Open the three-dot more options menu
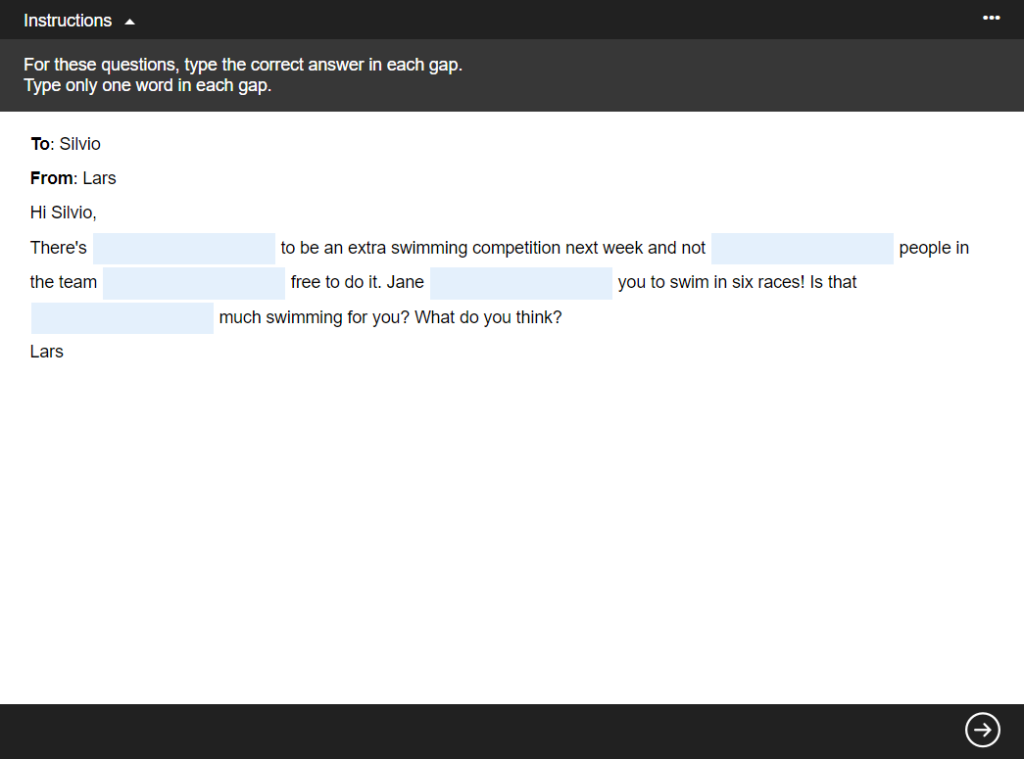The width and height of the screenshot is (1024, 759). pos(991,18)
